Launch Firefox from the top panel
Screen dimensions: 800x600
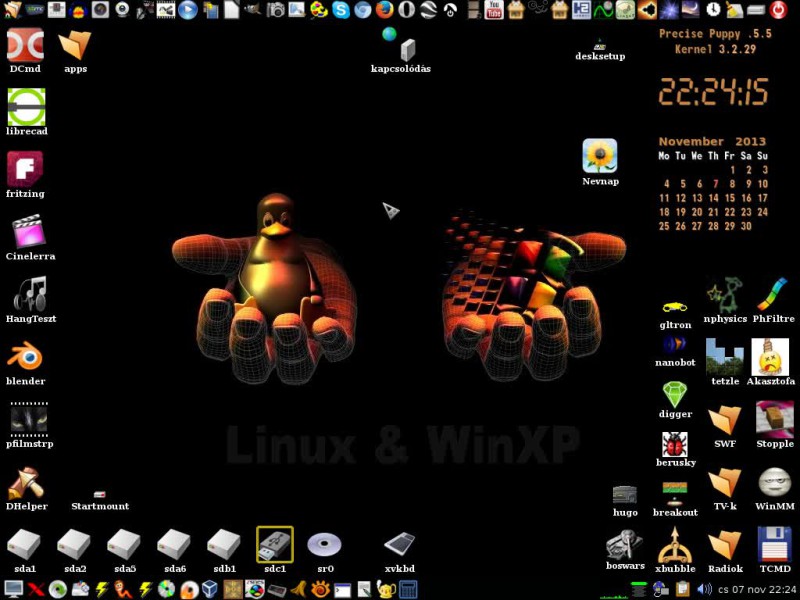click(x=384, y=10)
